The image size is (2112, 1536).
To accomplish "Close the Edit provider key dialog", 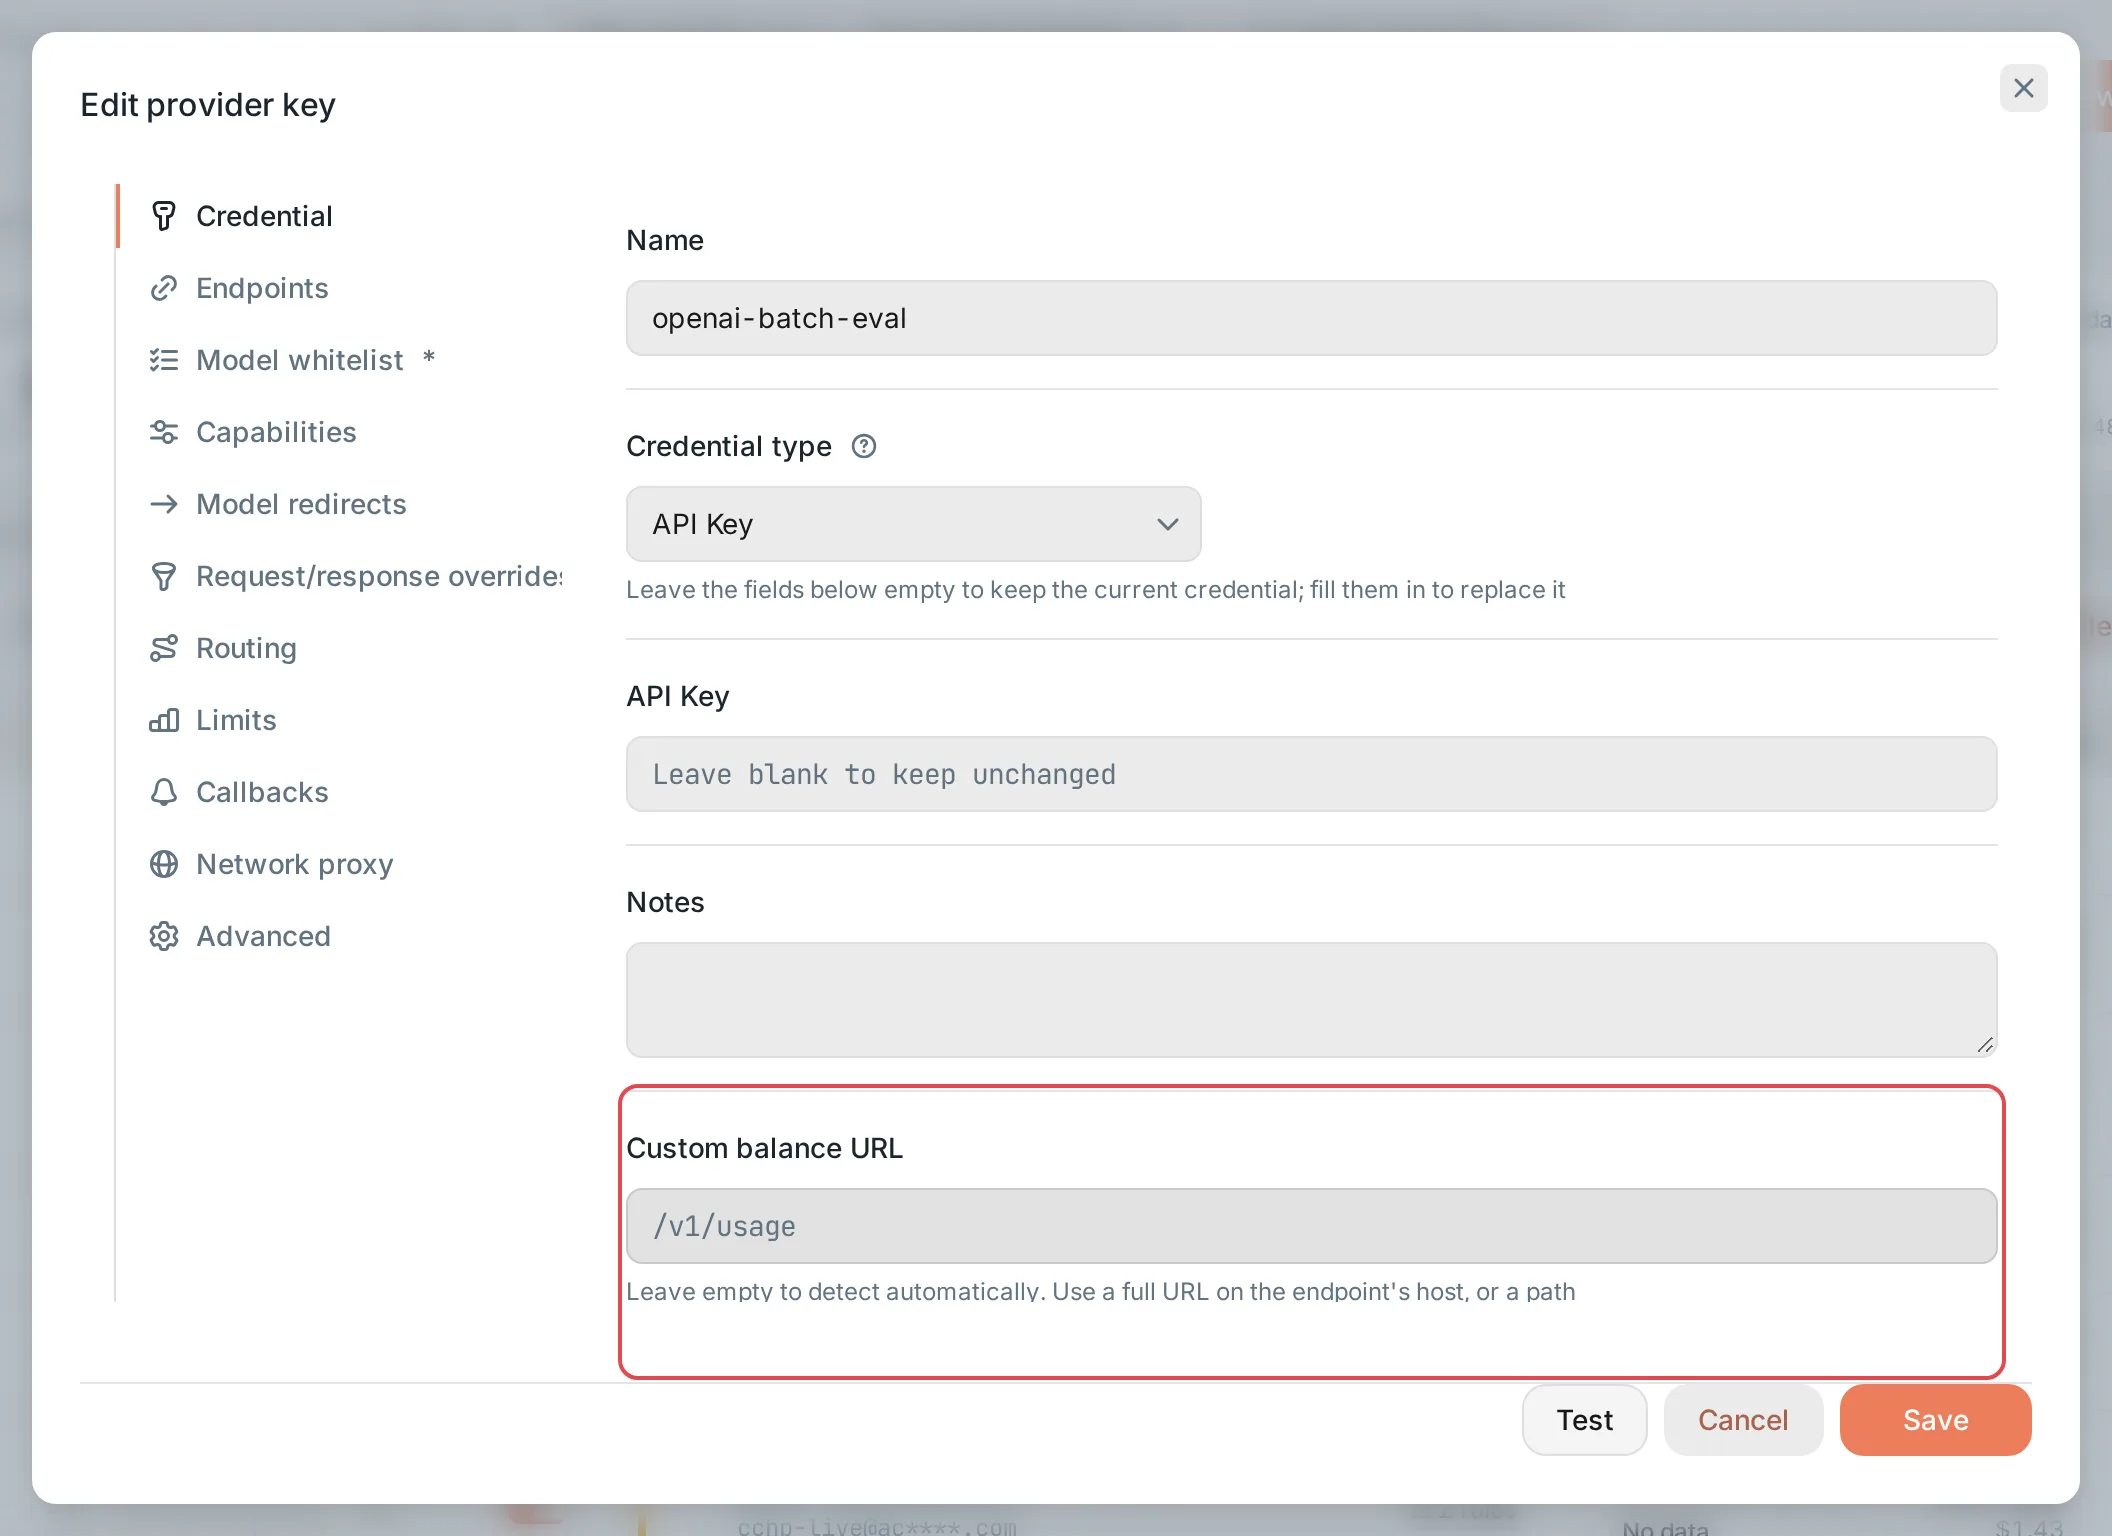I will click(2023, 88).
